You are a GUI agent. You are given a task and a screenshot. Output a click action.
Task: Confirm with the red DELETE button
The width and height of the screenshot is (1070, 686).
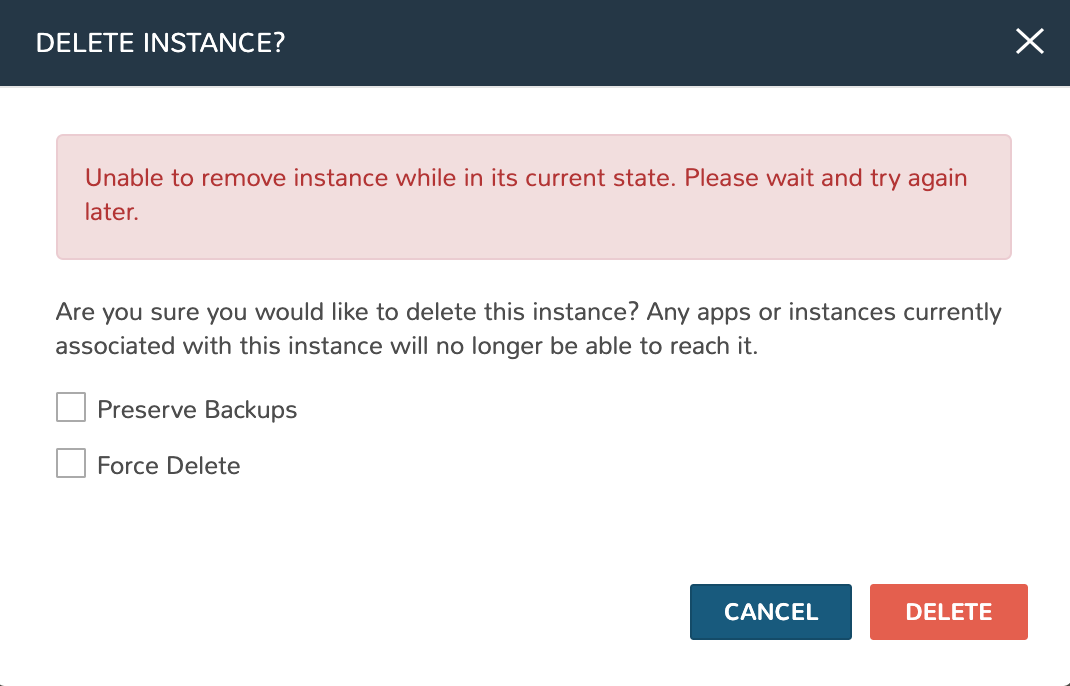coord(948,612)
